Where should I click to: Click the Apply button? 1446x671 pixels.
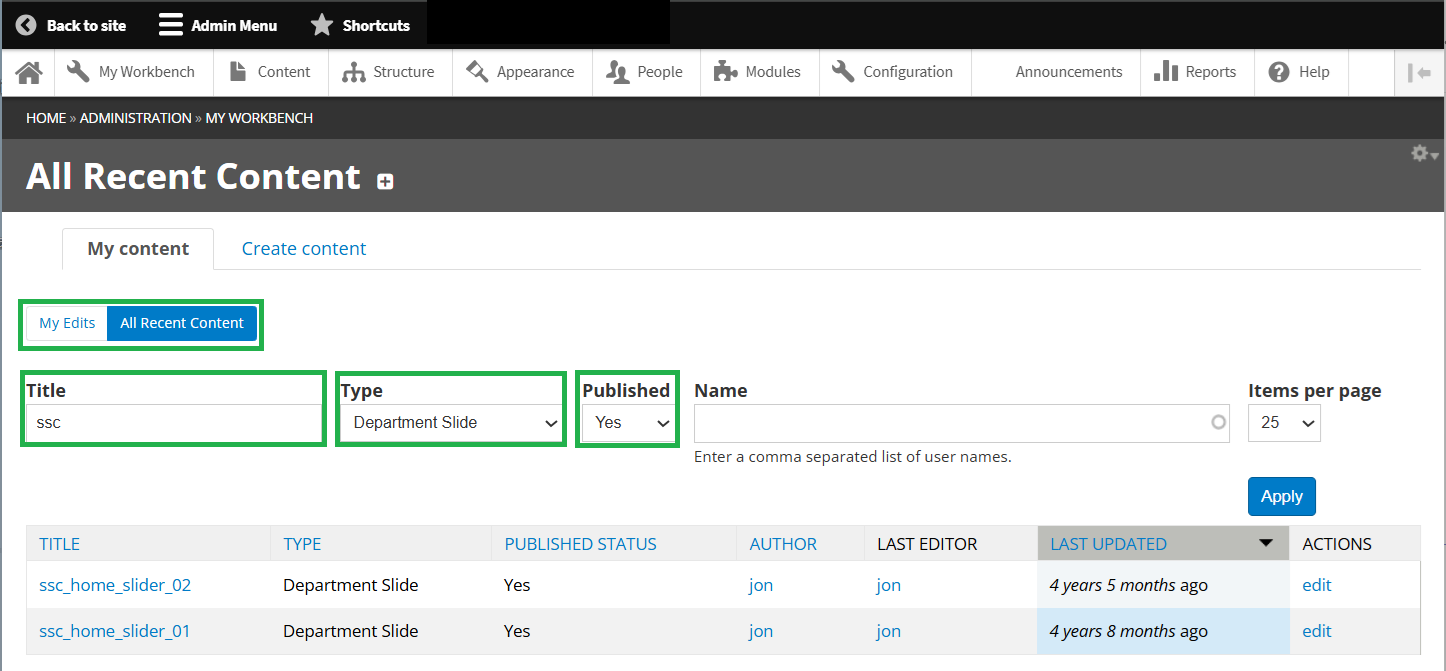click(1282, 497)
